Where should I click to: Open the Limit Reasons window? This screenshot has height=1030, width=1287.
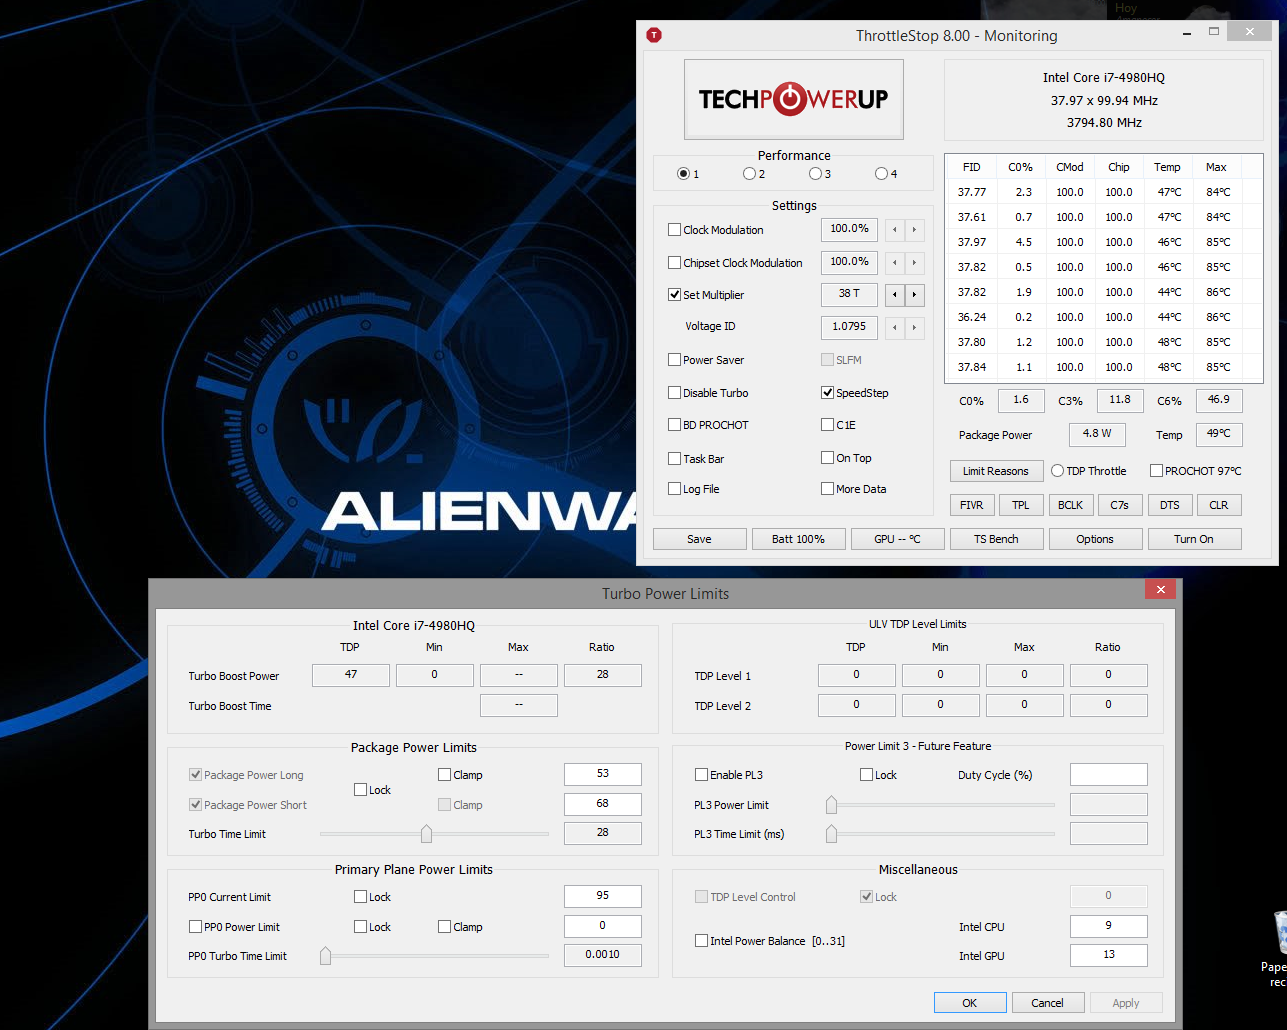pyautogui.click(x=995, y=471)
